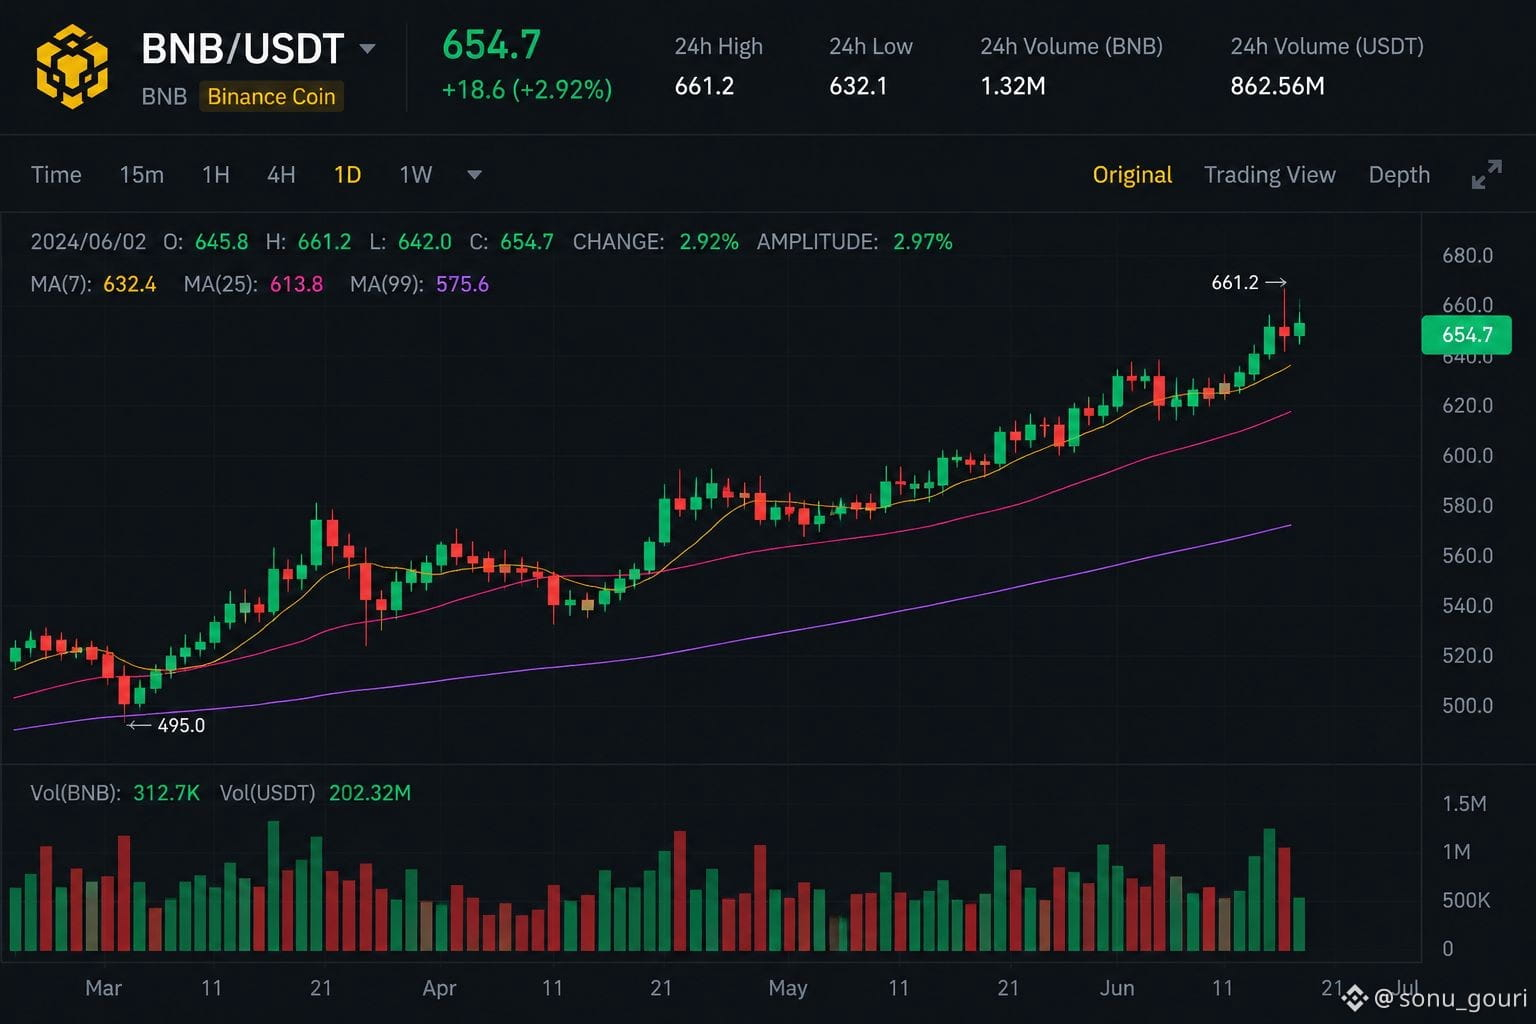Click the MA(99) indicator value 575.6
This screenshot has height=1024, width=1536.
pyautogui.click(x=462, y=284)
